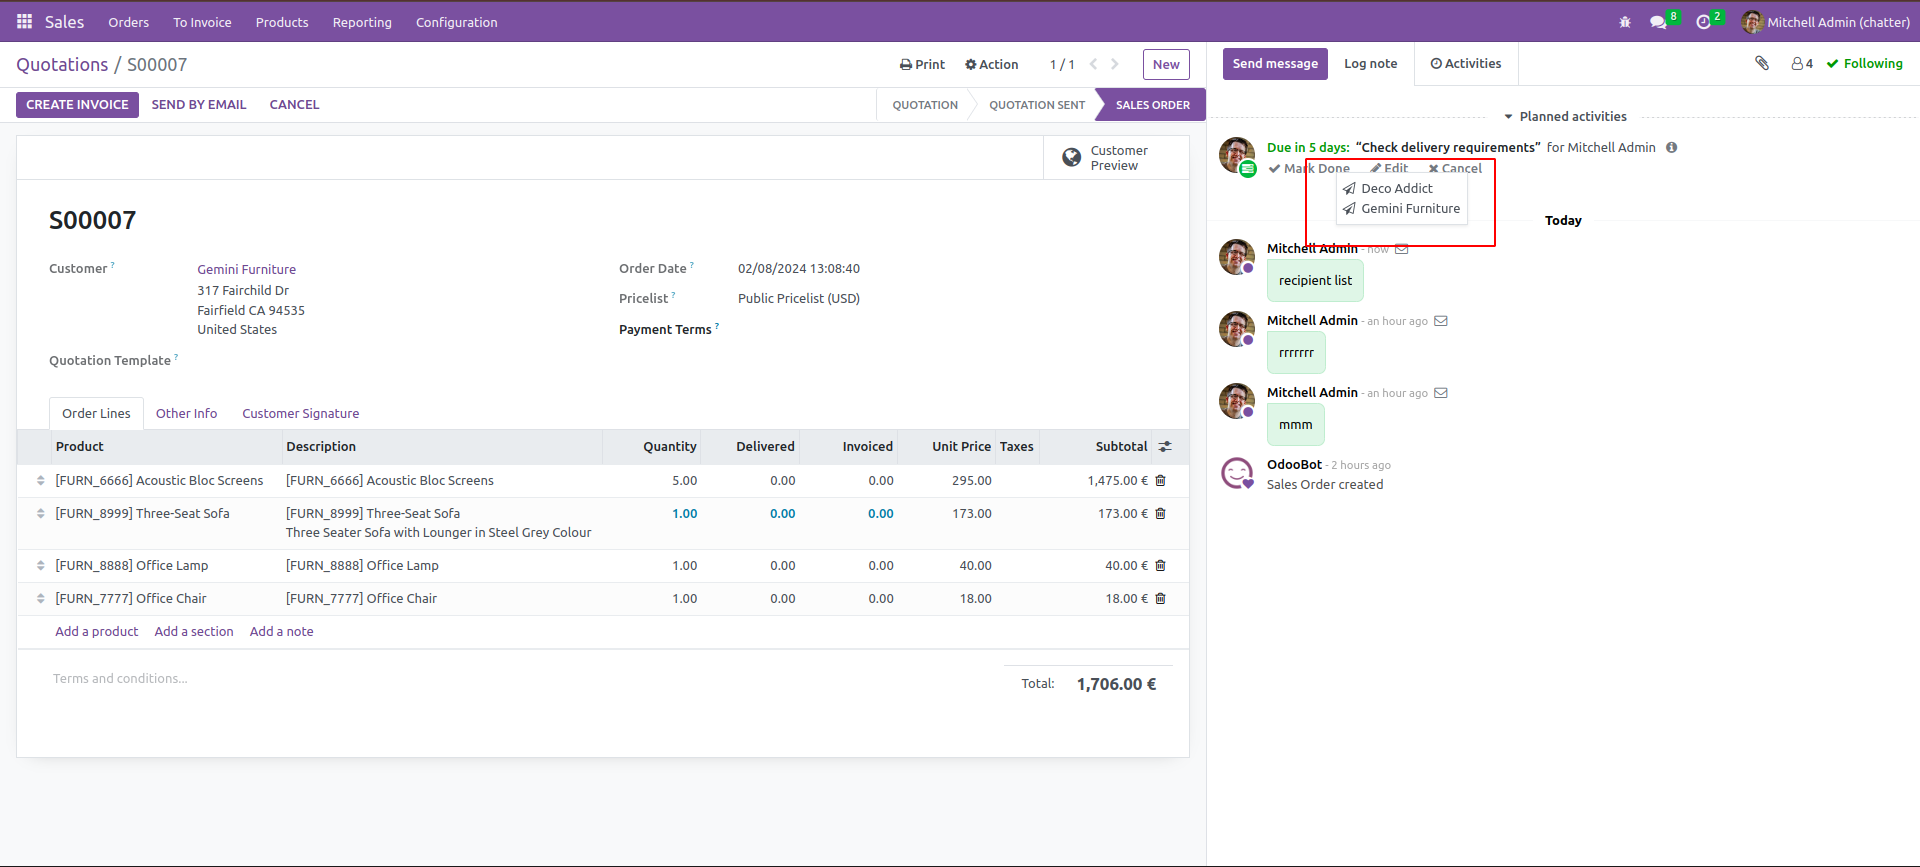1920x867 pixels.
Task: Delete the Acoustic Bloc Screens line
Action: (1160, 481)
